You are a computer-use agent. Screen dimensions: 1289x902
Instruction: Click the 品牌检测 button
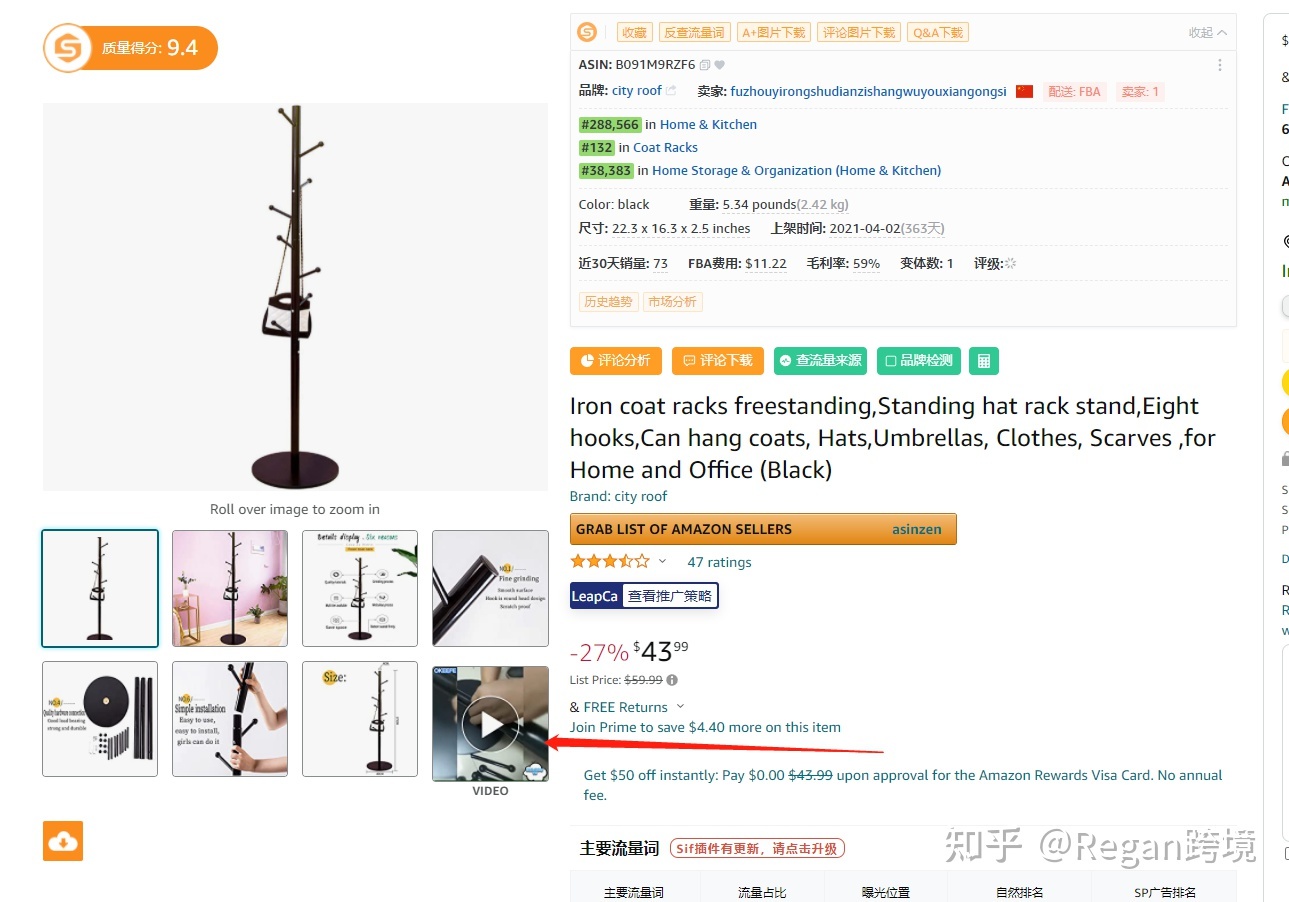[919, 361]
